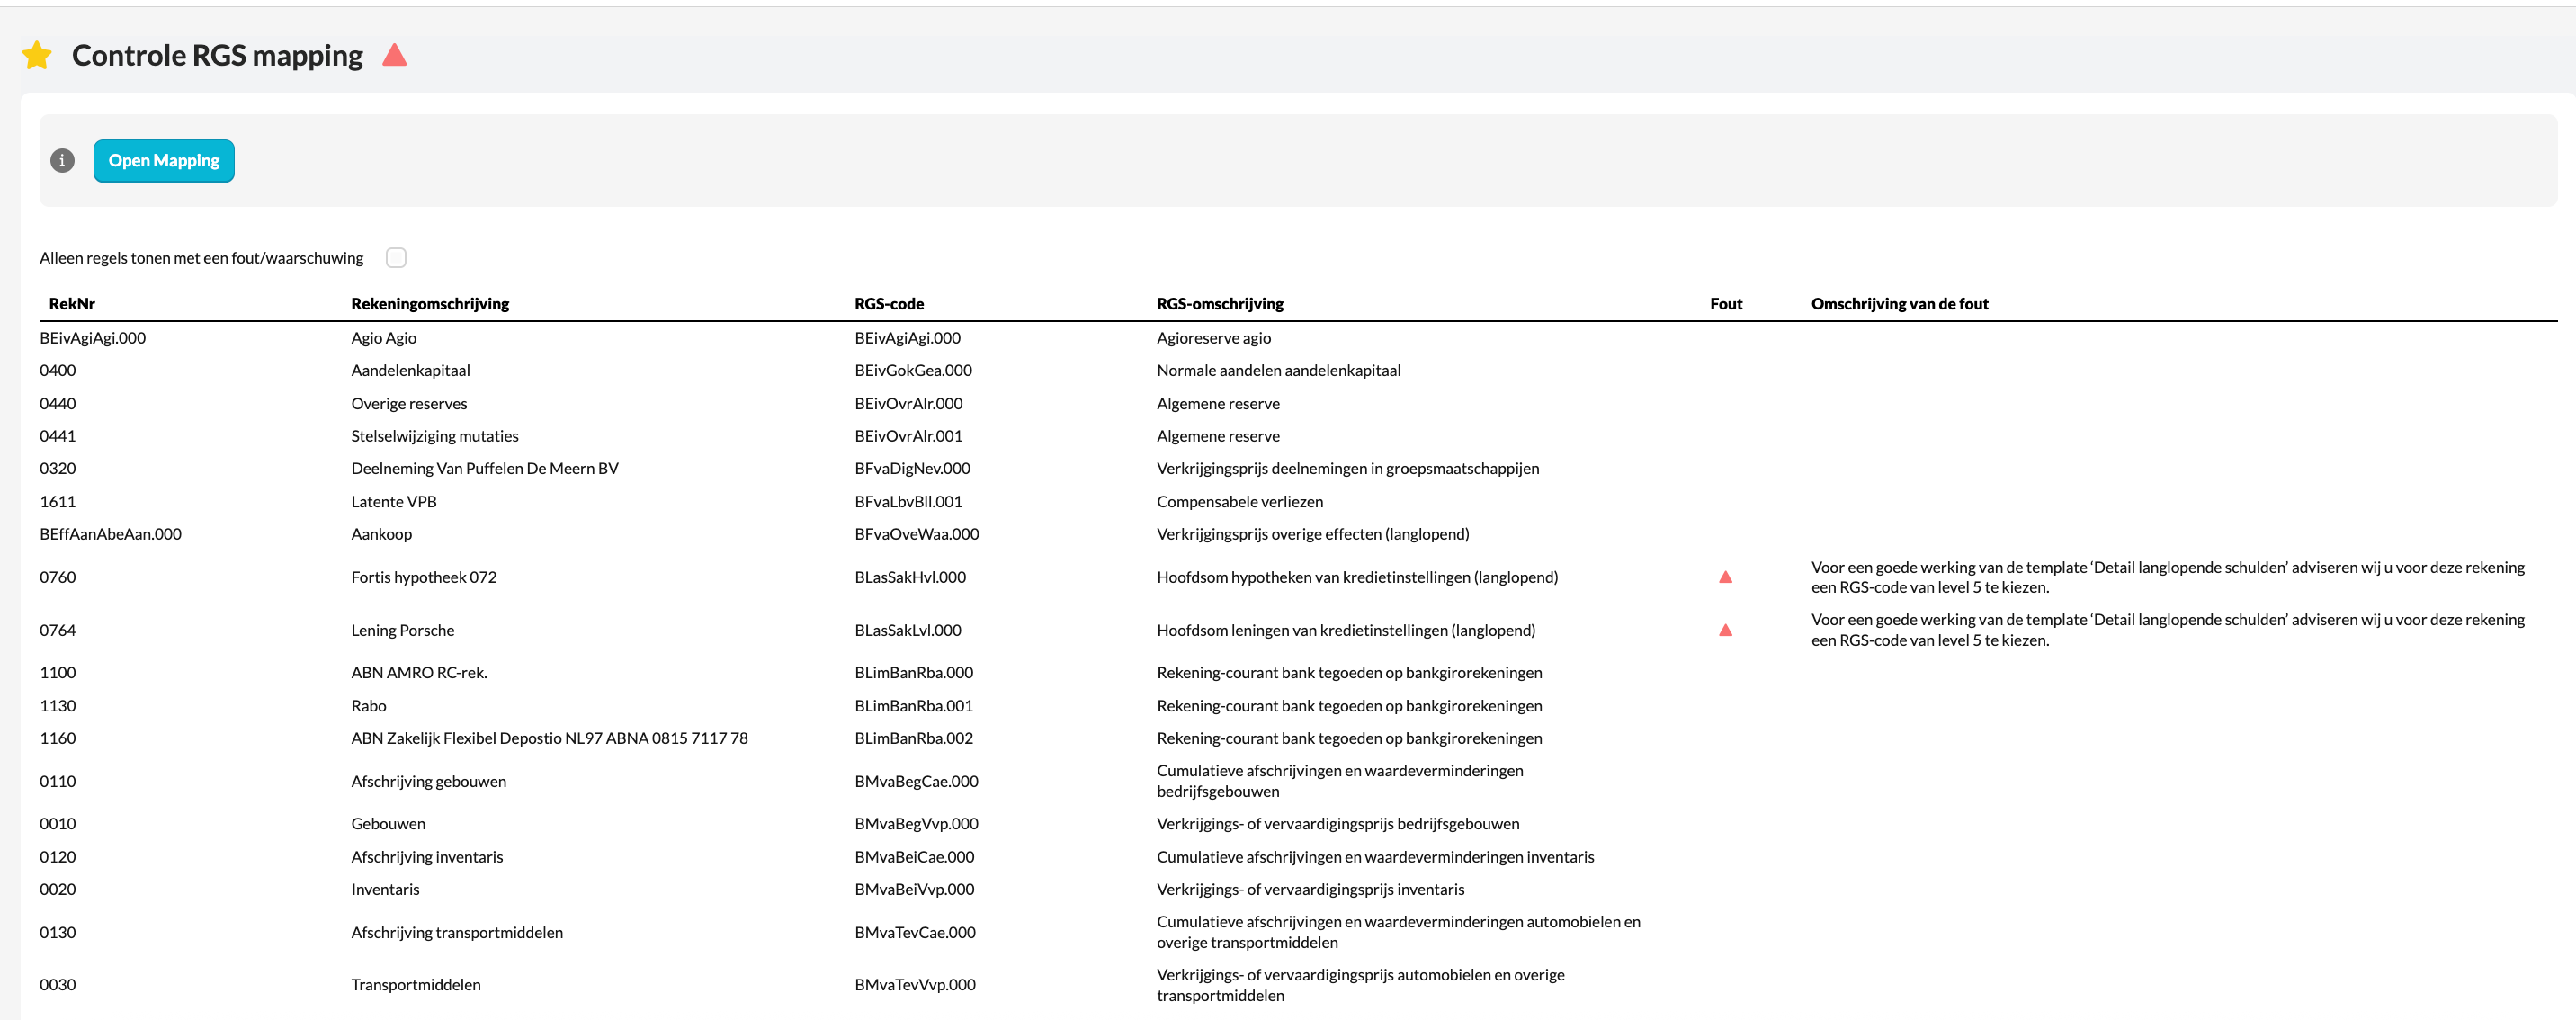
Task: Click the Fout column header
Action: 1726,304
